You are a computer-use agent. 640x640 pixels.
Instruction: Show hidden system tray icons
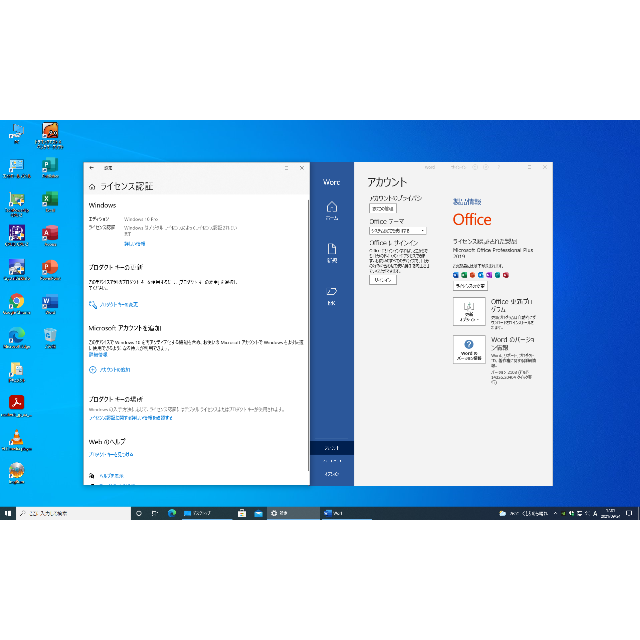(555, 513)
